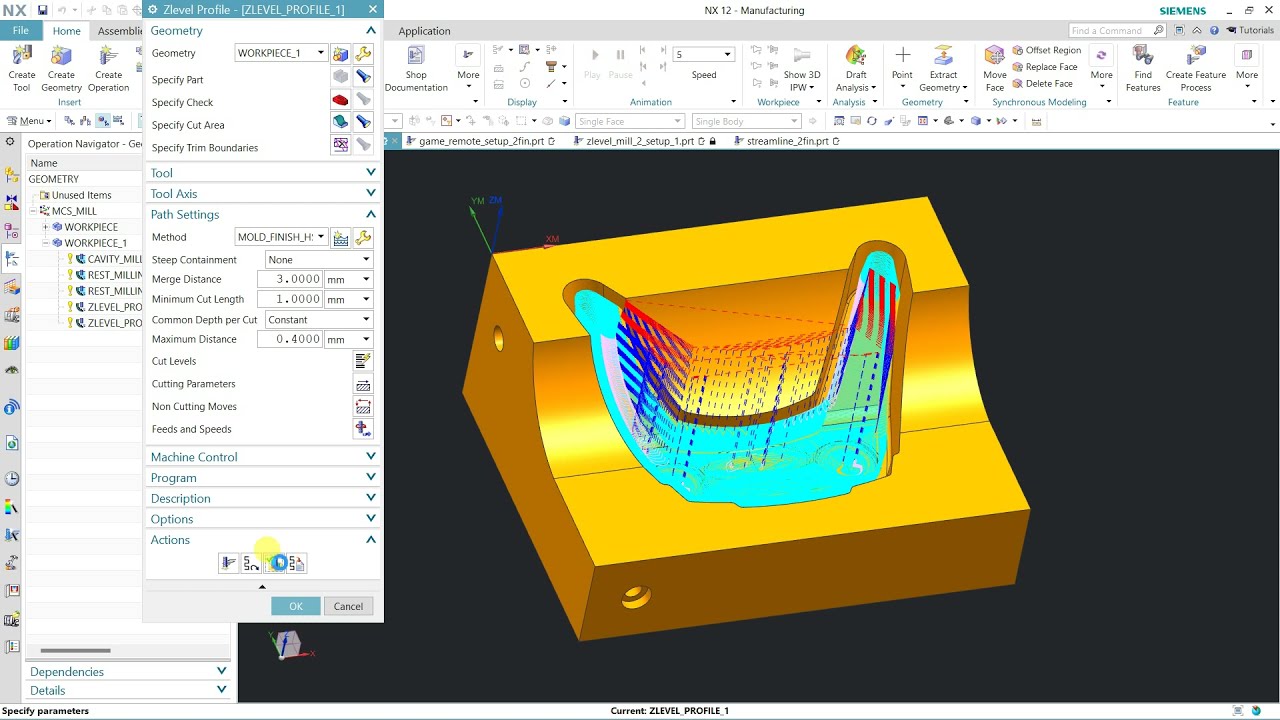Click the Replace Face command
The width and height of the screenshot is (1280, 720).
click(x=1044, y=67)
